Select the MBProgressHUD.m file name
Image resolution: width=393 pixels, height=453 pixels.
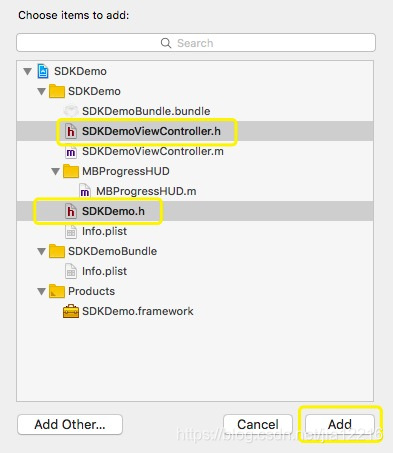tap(146, 191)
